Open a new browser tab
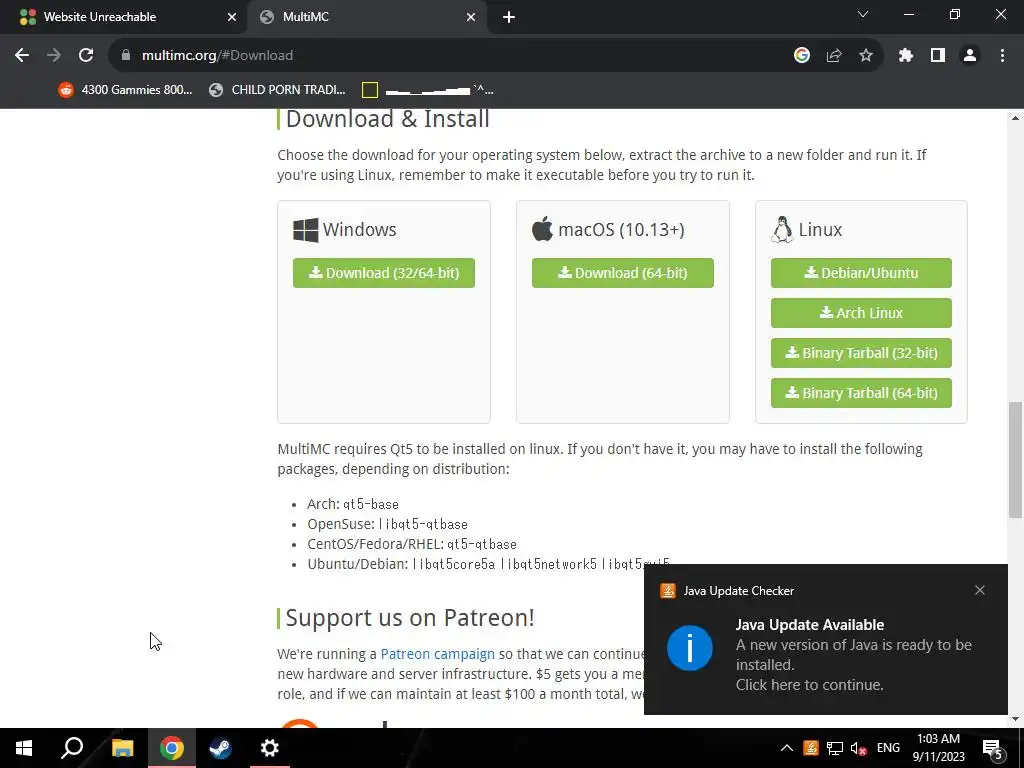1024x768 pixels. click(x=509, y=18)
